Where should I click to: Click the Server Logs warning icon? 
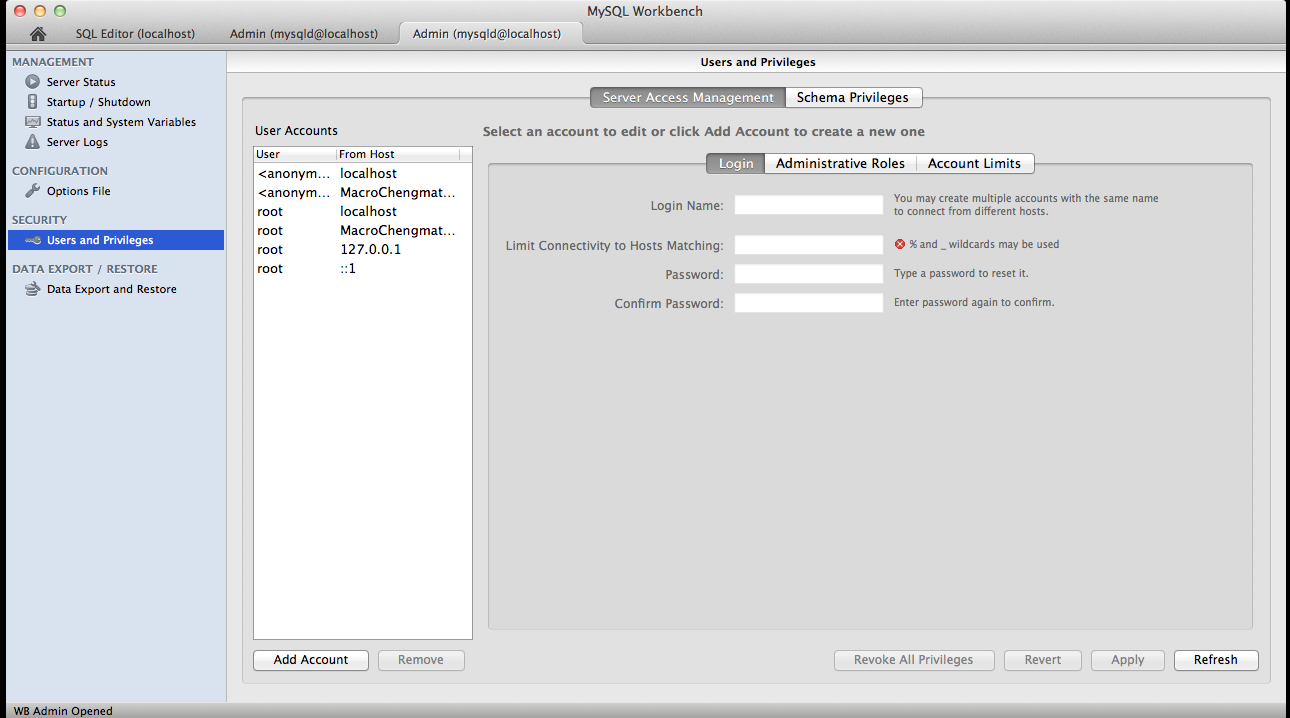click(33, 142)
